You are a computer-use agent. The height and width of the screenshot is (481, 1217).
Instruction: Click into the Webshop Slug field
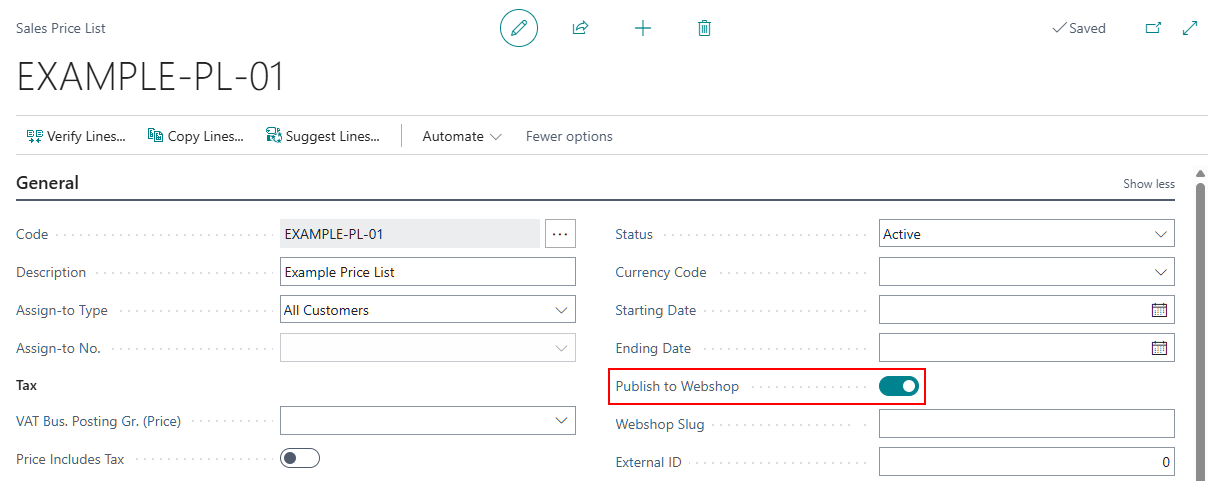[1026, 424]
